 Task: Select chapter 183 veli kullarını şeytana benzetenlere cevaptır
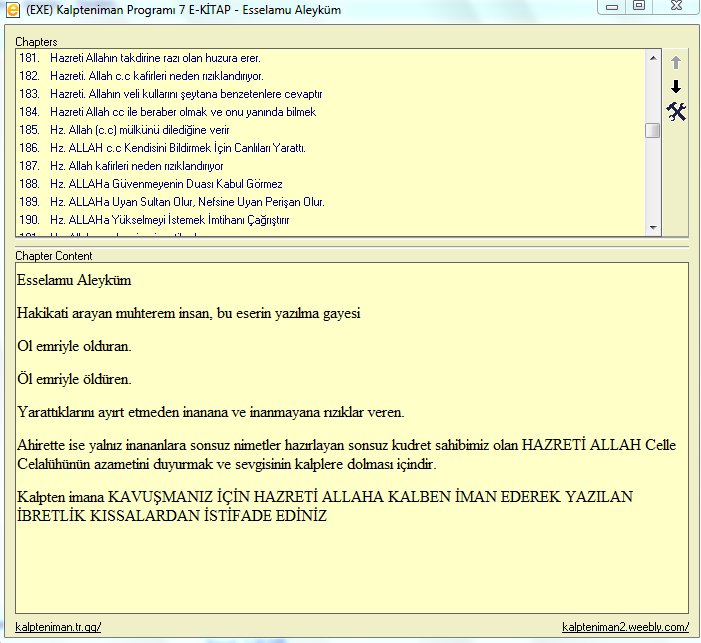click(x=331, y=94)
